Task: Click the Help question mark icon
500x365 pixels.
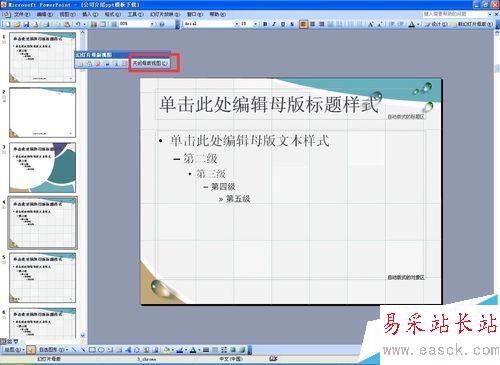Action: point(162,24)
